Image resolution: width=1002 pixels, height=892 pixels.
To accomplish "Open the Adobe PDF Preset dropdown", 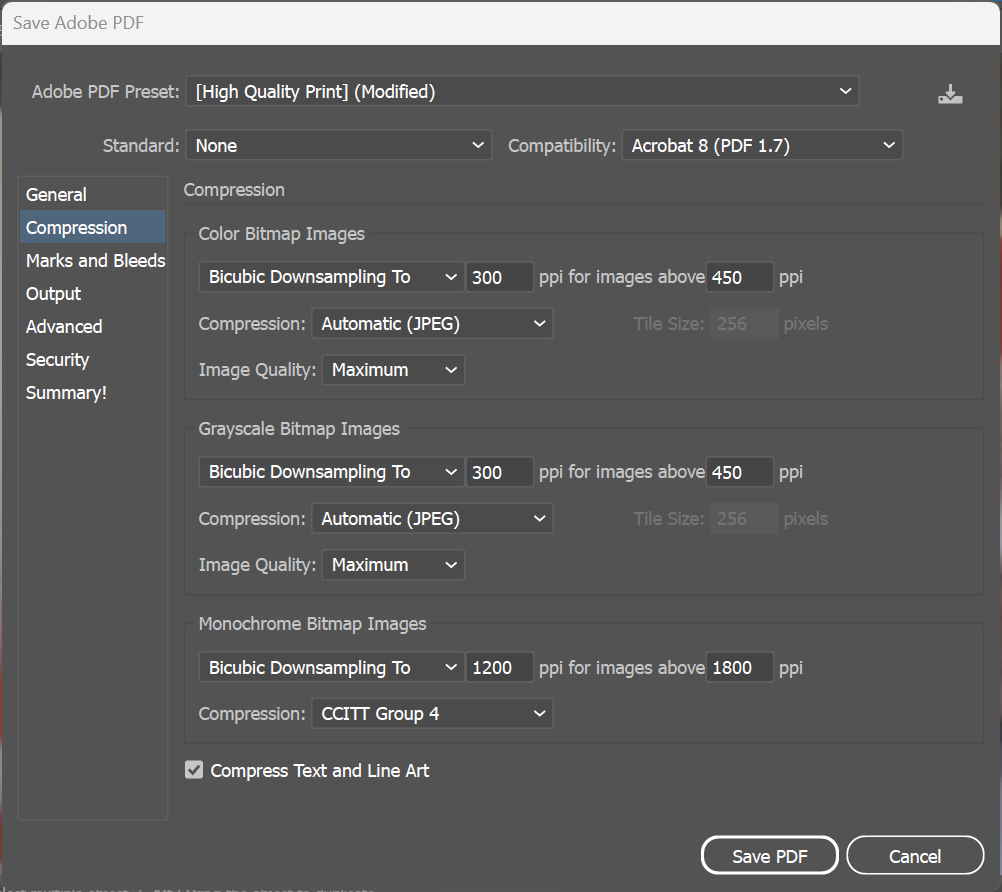I will 521,92.
